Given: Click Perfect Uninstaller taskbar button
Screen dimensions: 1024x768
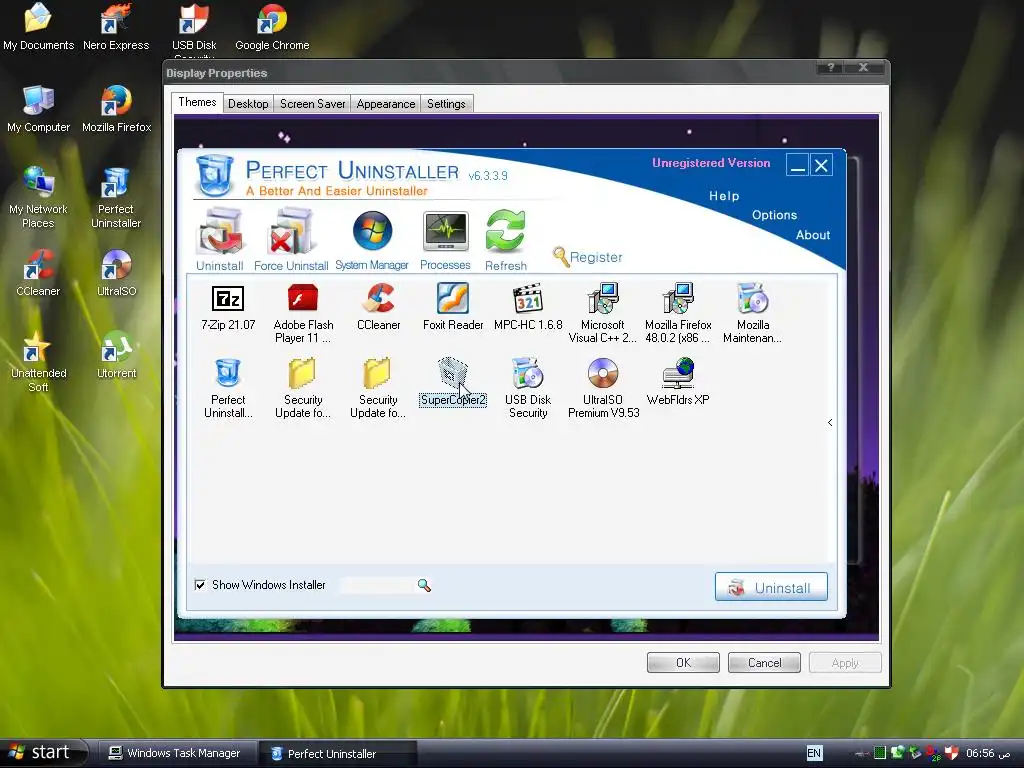Looking at the screenshot, I should click(338, 754).
